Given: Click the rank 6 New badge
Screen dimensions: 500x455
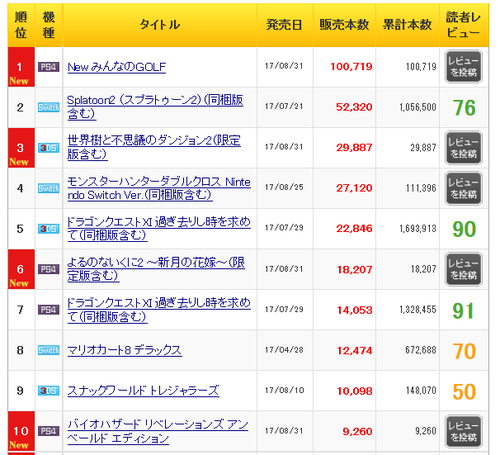Looking at the screenshot, I should tap(19, 283).
